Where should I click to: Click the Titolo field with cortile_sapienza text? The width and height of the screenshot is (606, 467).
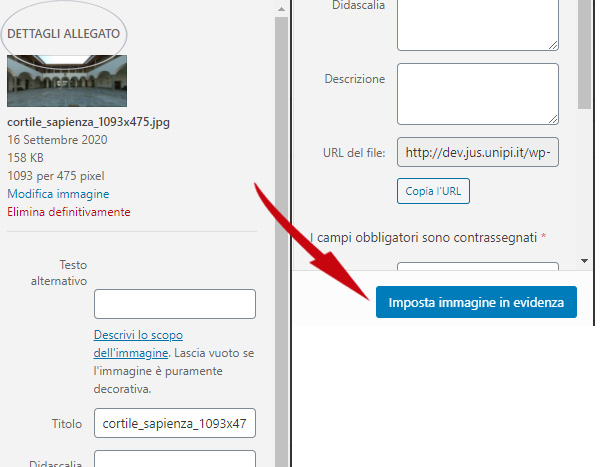175,423
